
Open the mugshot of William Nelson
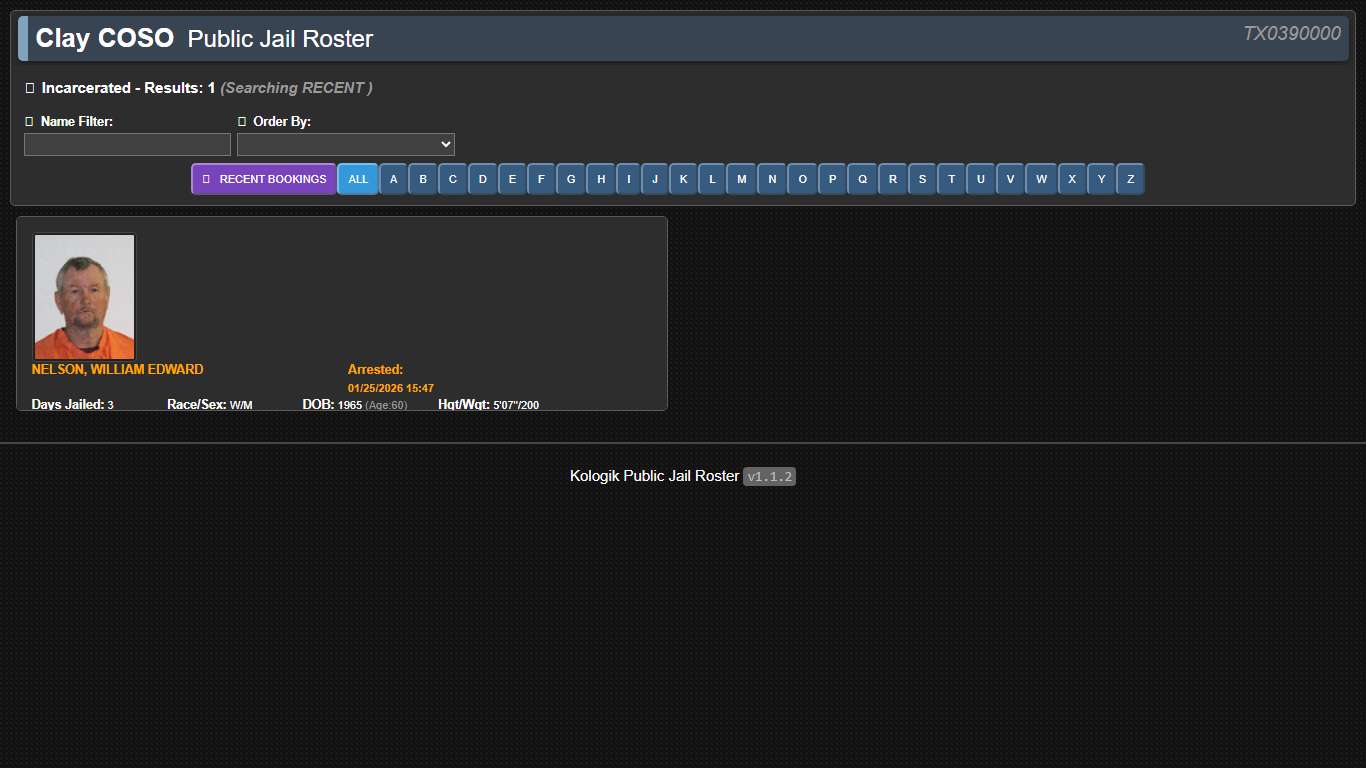click(x=84, y=296)
